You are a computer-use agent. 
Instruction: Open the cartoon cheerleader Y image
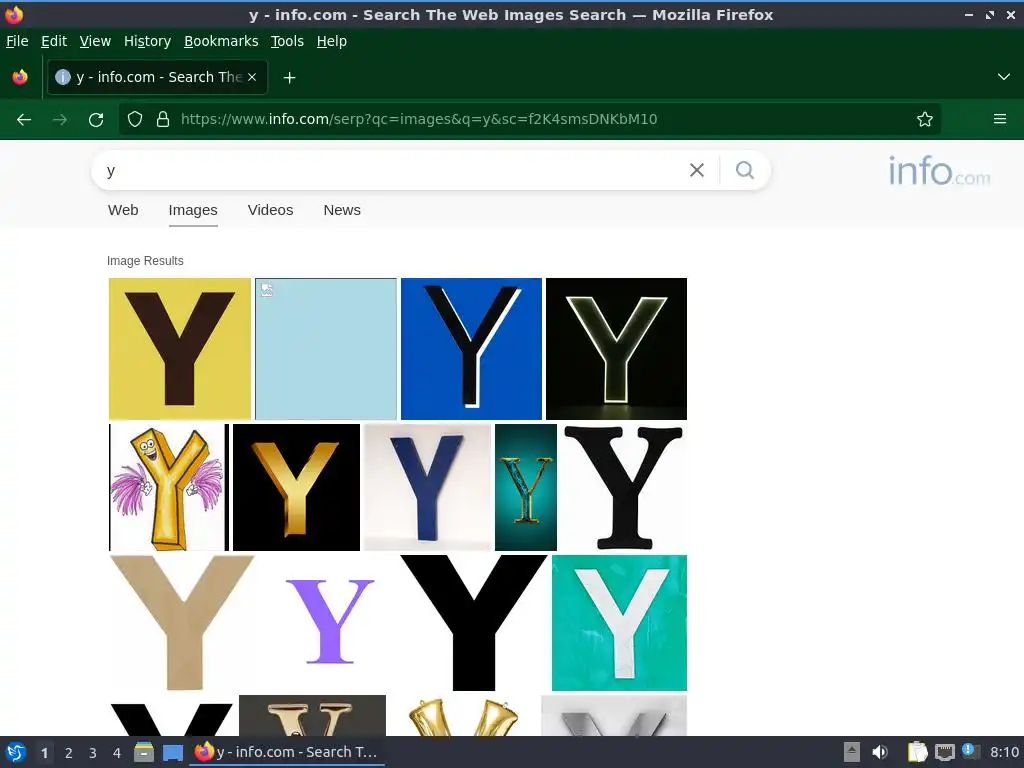(x=169, y=487)
